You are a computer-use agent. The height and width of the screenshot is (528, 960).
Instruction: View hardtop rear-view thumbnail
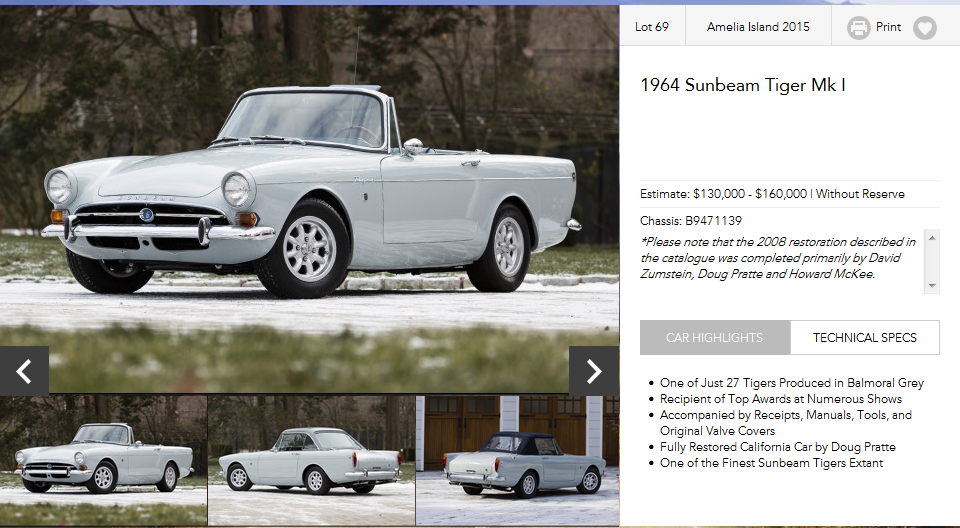312,461
